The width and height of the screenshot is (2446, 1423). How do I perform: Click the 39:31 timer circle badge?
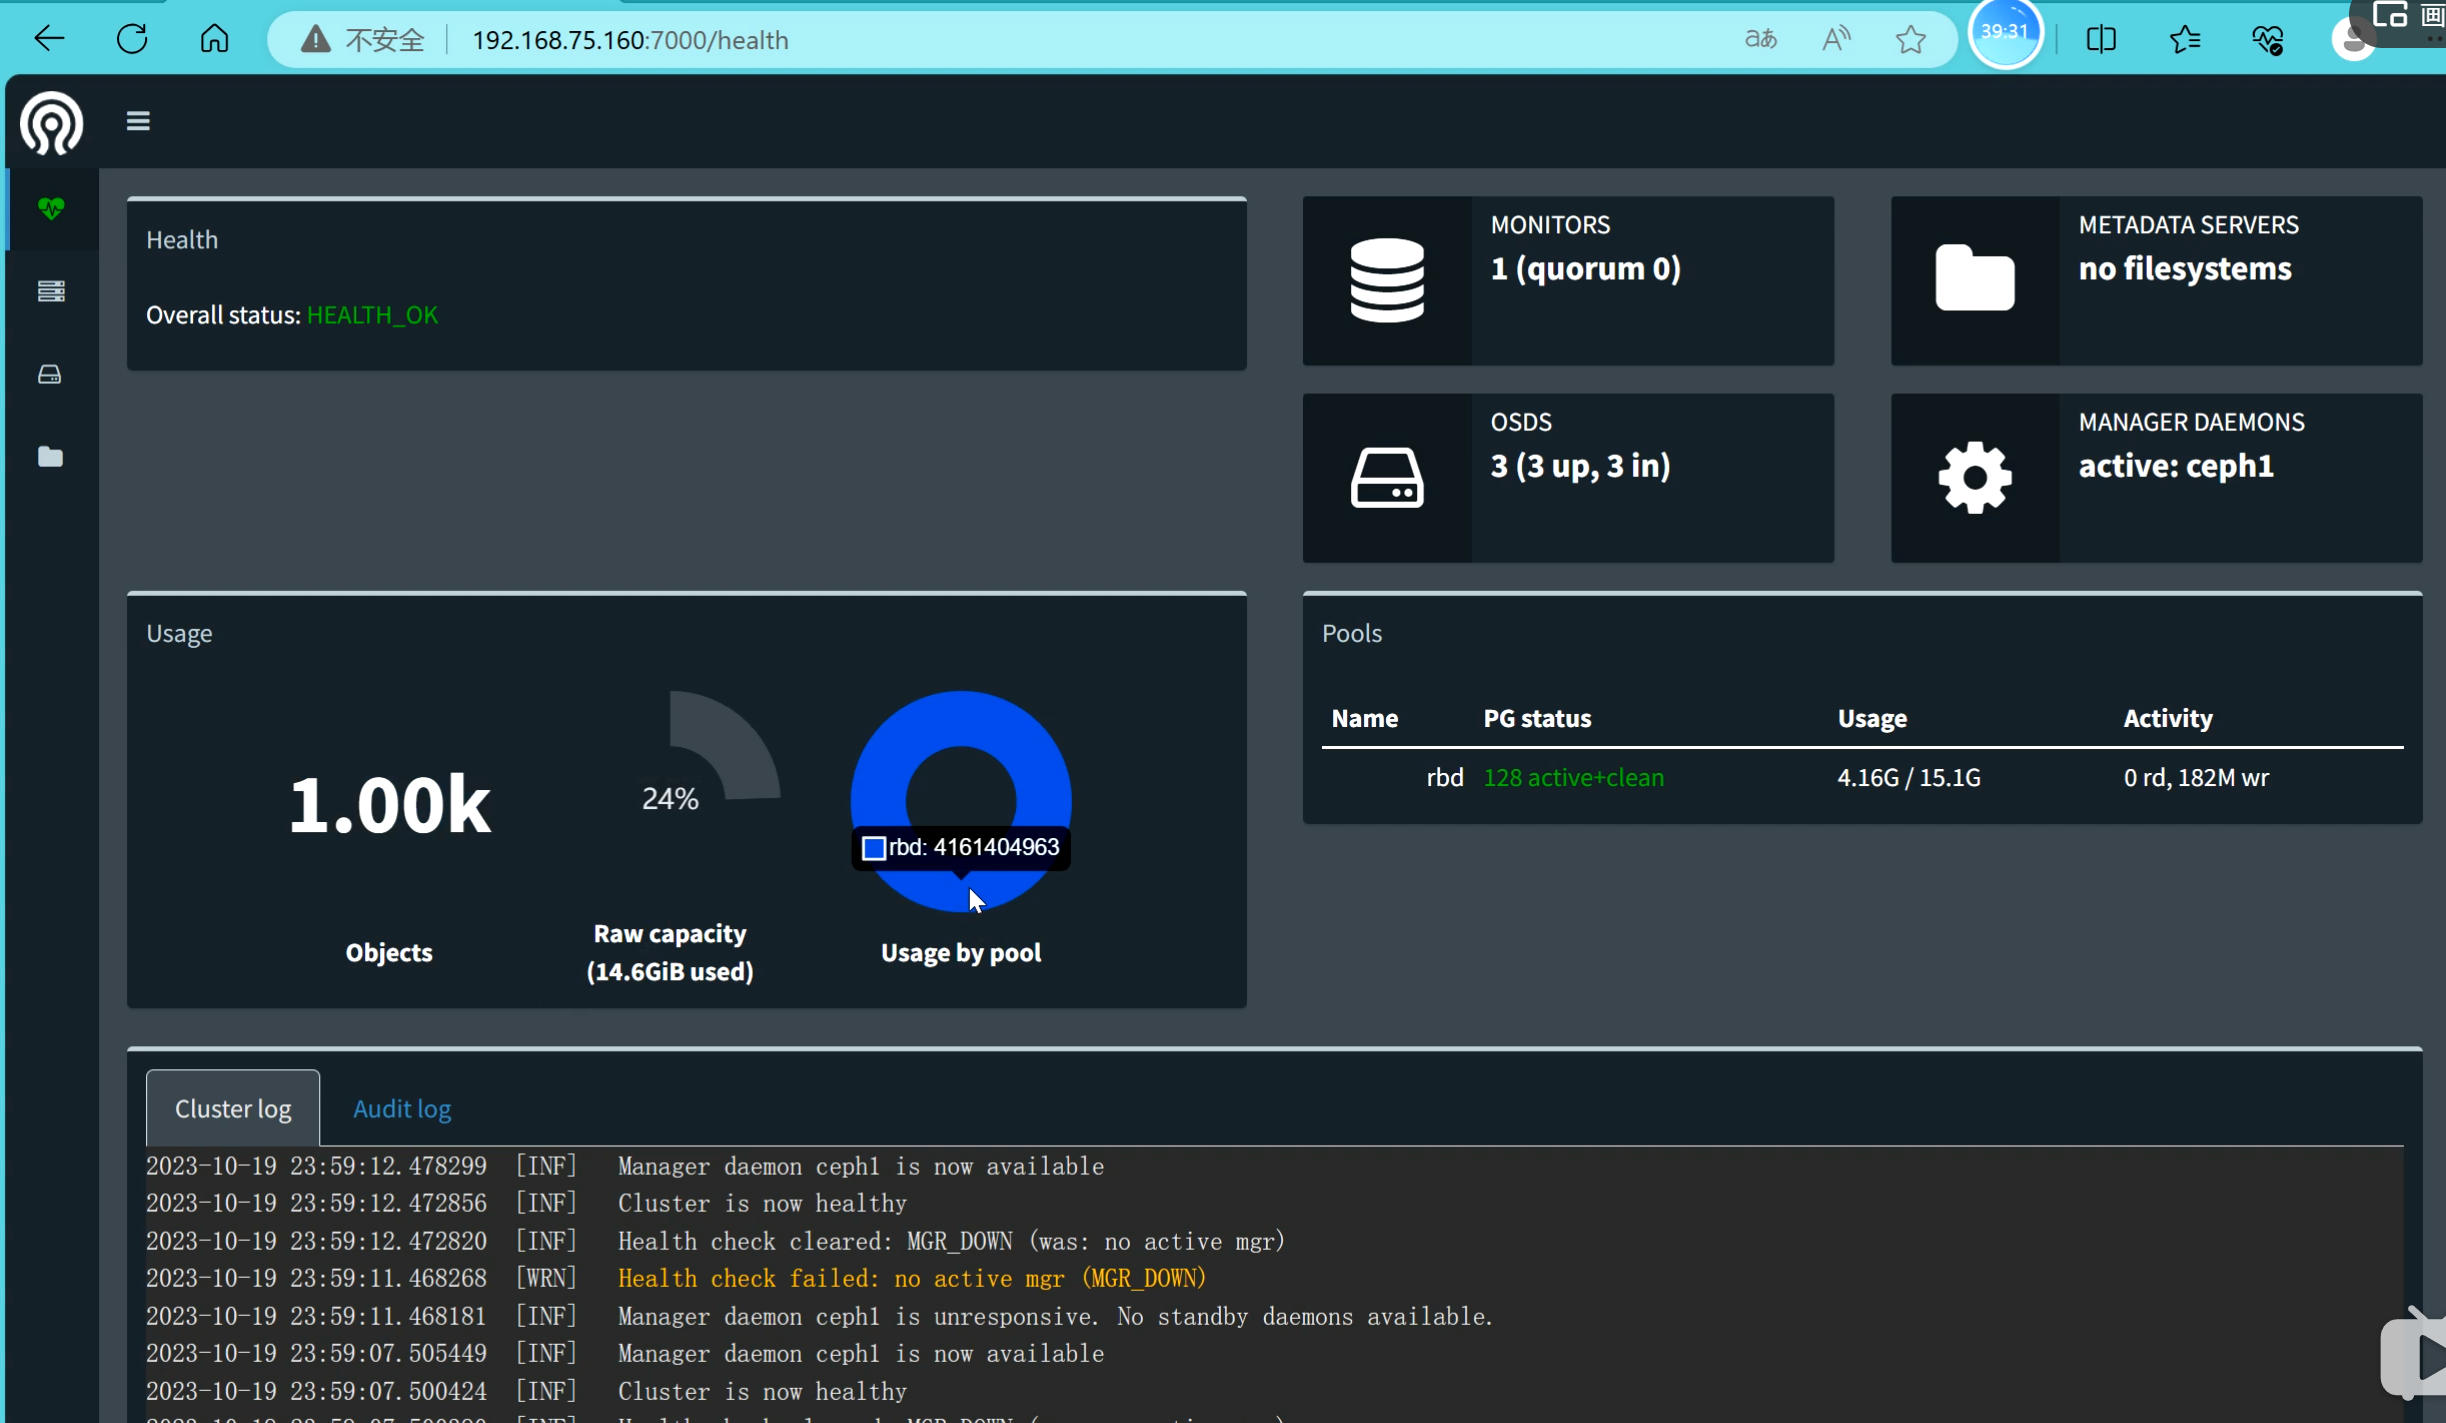[2005, 33]
